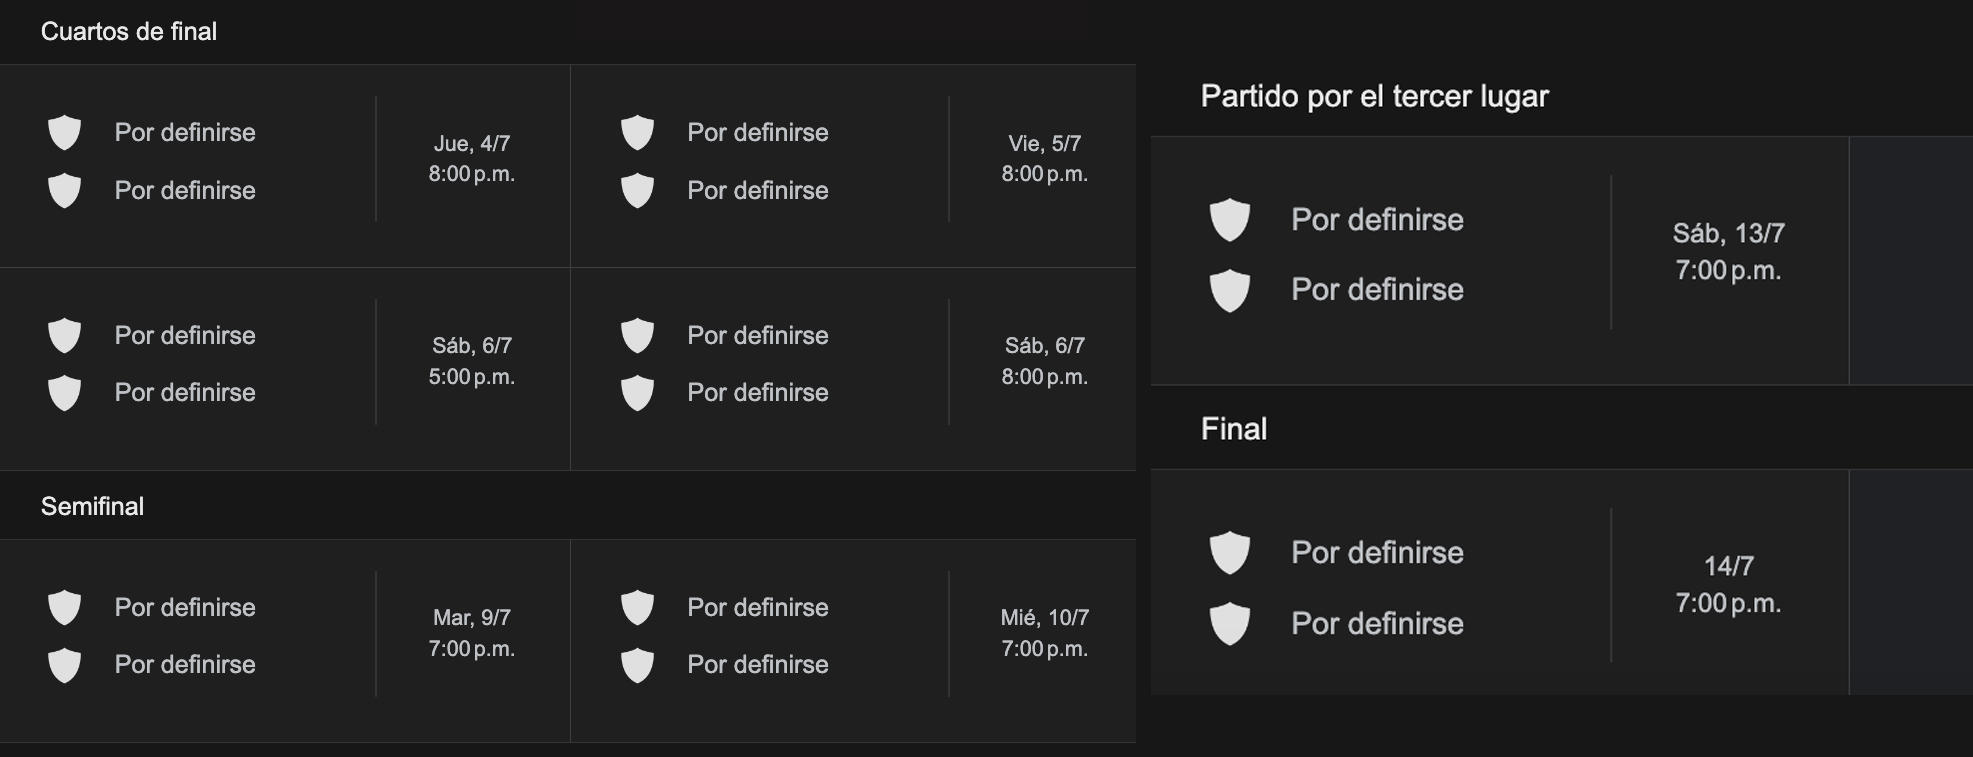
Task: Click first Por definirse team in Final
Action: click(x=1377, y=552)
